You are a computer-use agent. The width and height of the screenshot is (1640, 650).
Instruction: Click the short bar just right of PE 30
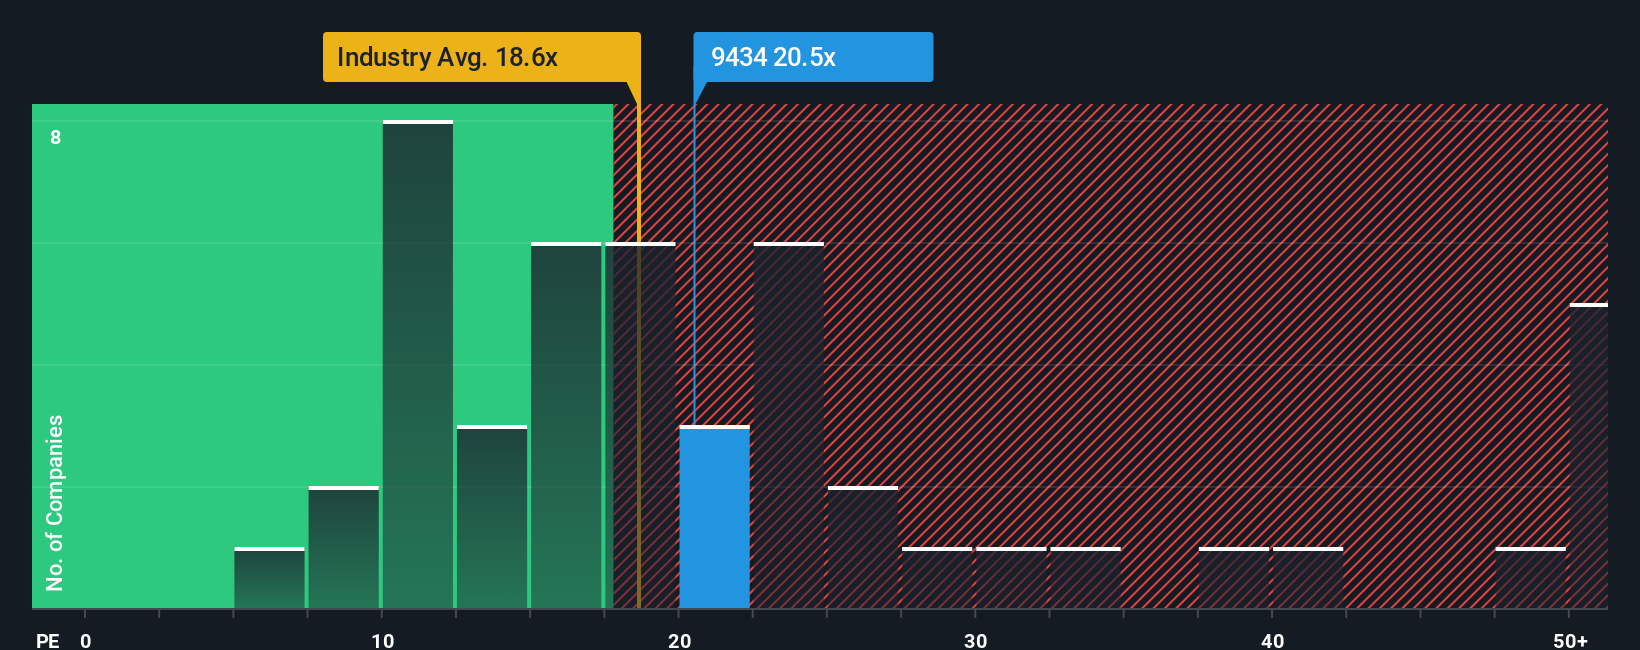1011,578
